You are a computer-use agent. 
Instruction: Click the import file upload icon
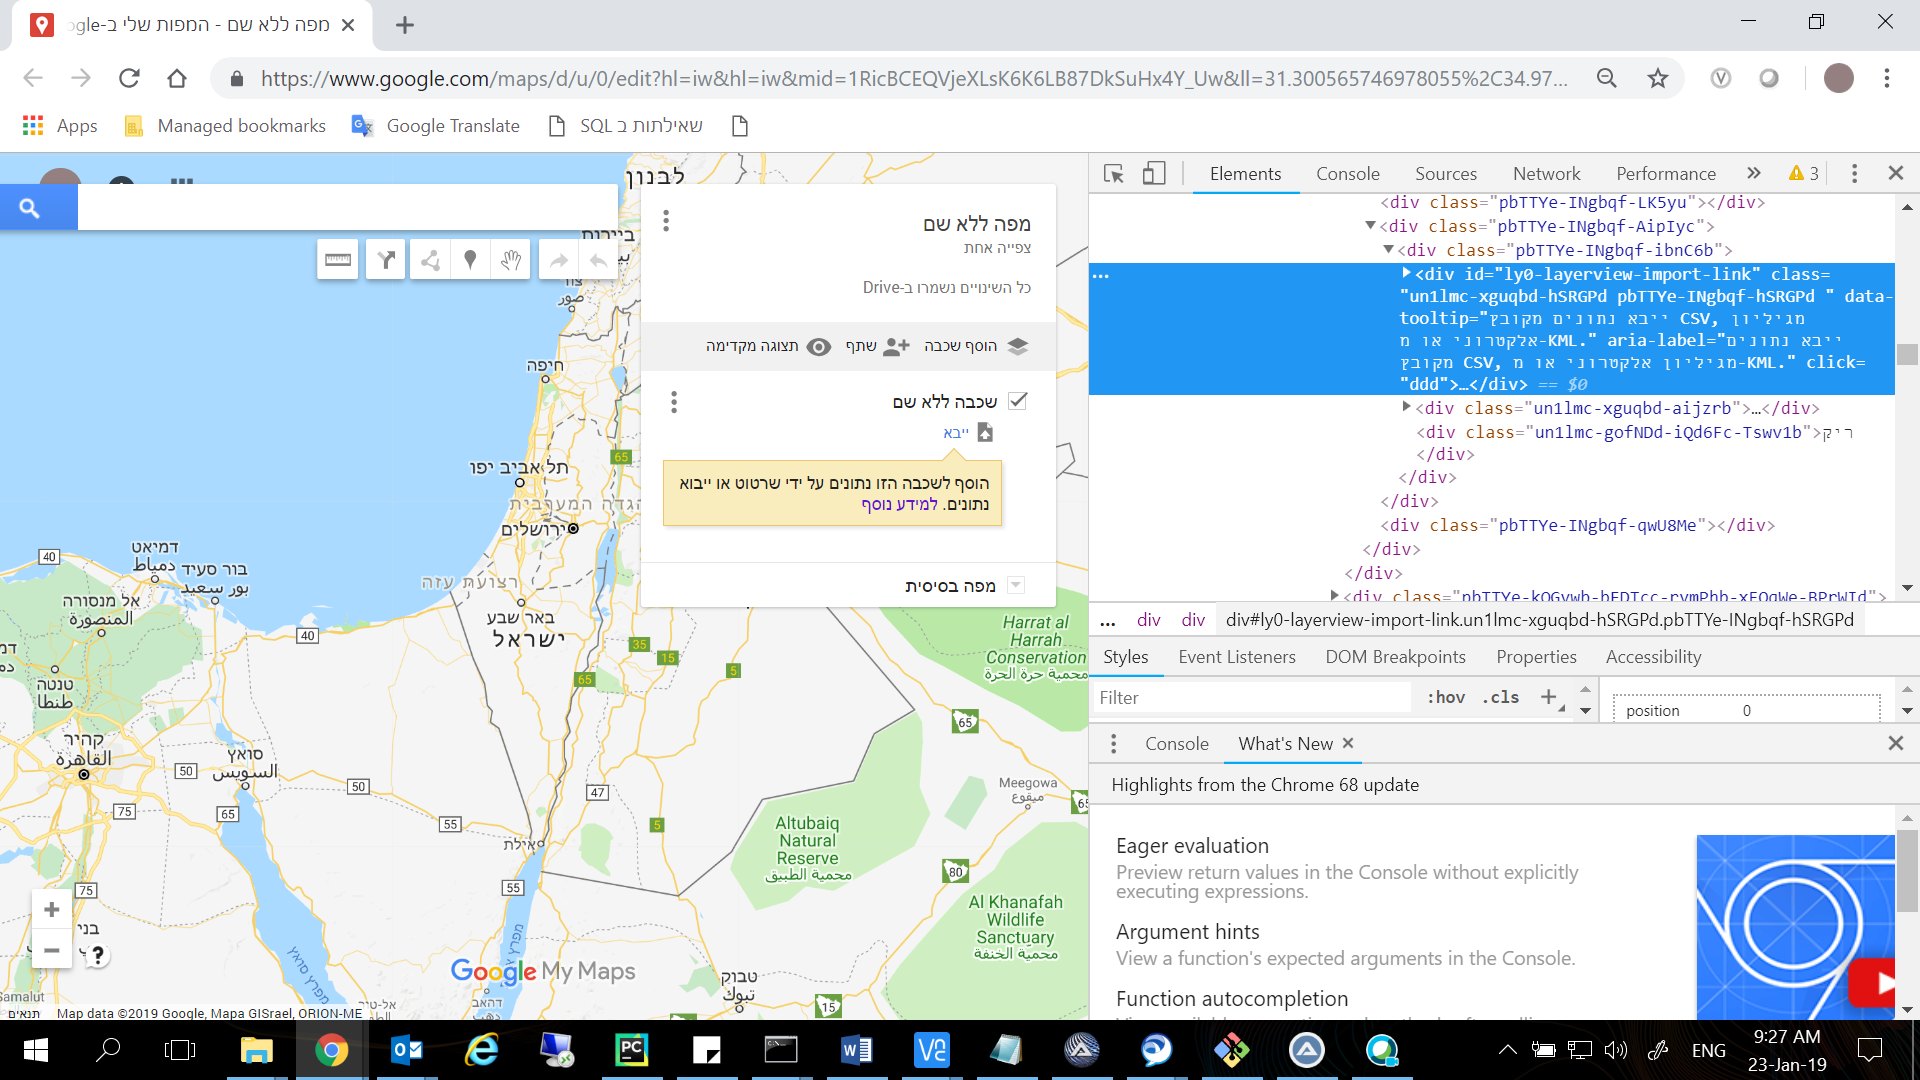click(x=985, y=432)
